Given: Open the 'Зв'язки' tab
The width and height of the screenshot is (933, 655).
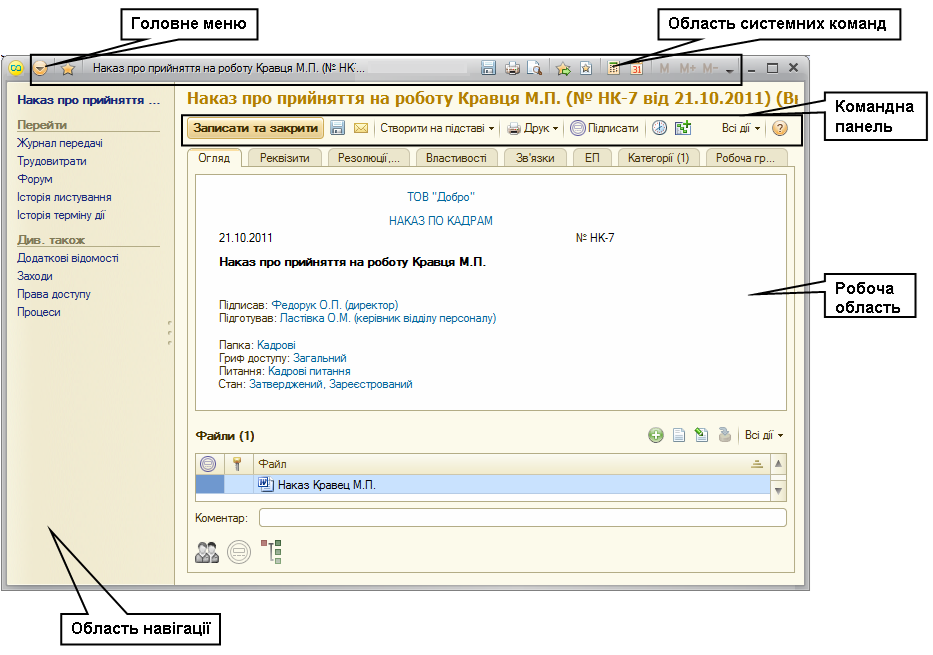Looking at the screenshot, I should (535, 158).
